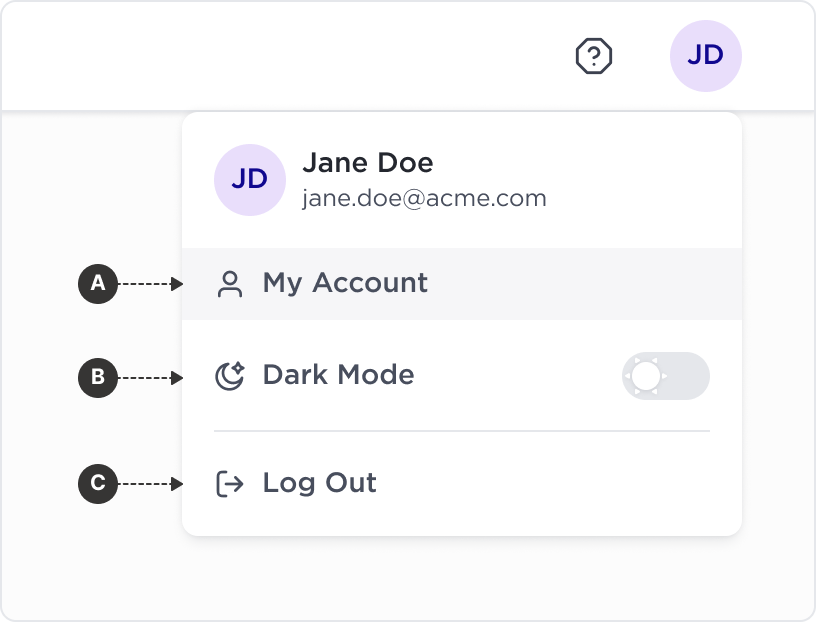Click the annotation marker B
Screen dimensions: 816x622
click(x=98, y=377)
